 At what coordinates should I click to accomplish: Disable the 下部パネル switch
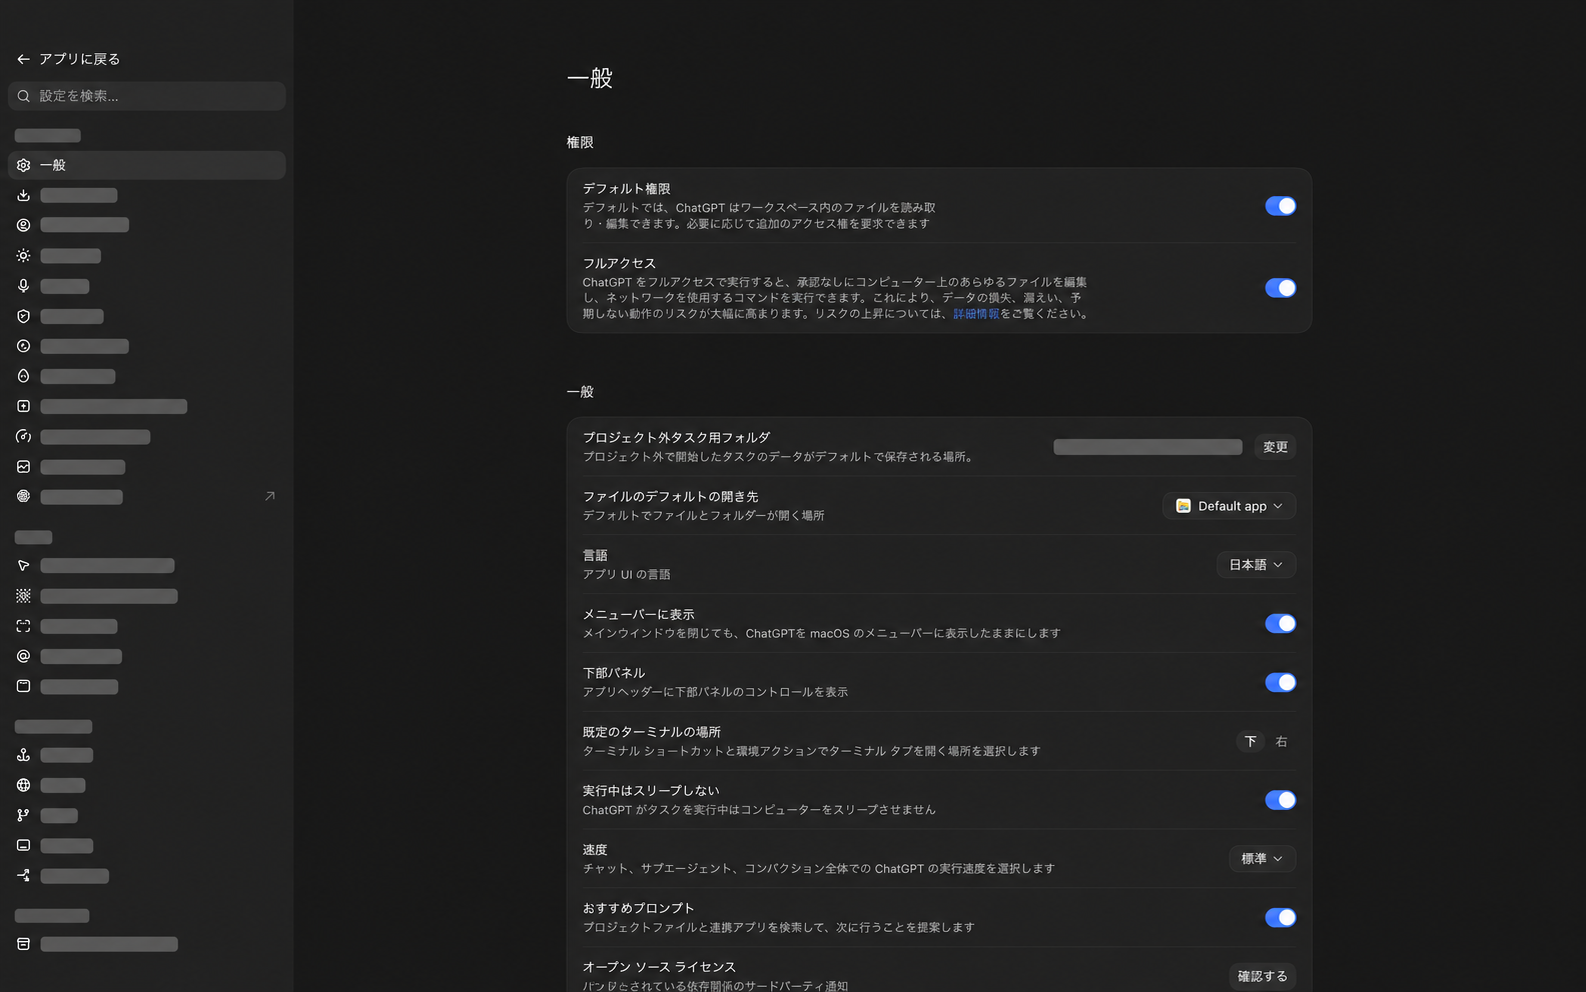coord(1280,682)
